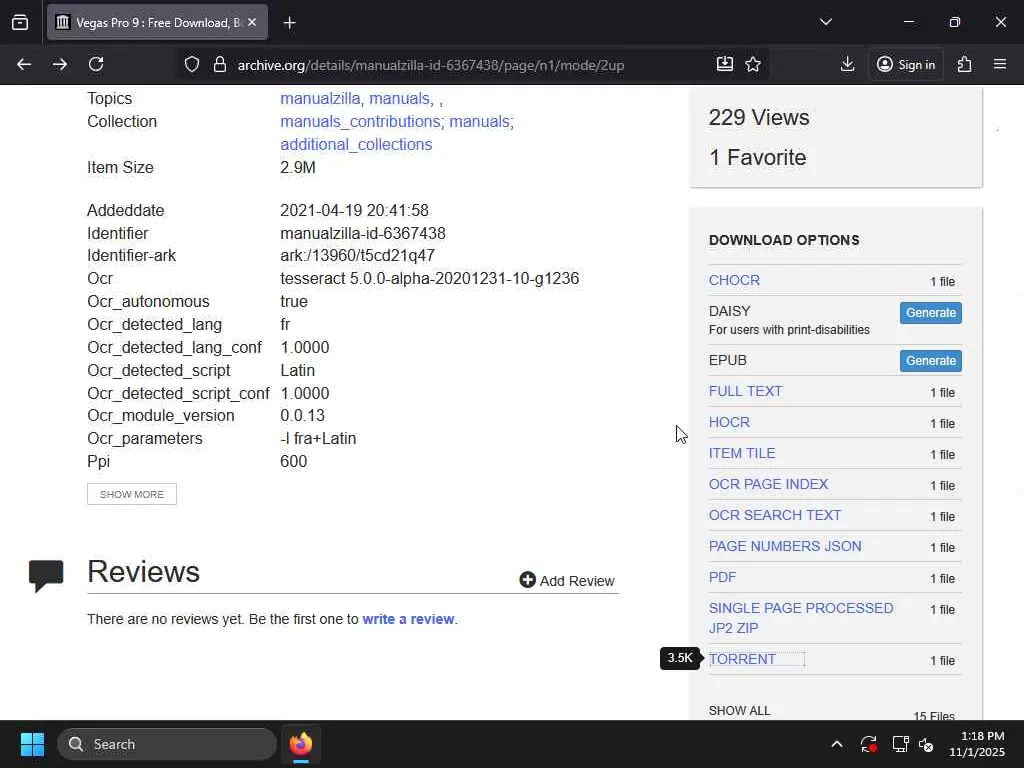Open the Firefox downloads panel
The width and height of the screenshot is (1024, 768).
click(x=847, y=64)
